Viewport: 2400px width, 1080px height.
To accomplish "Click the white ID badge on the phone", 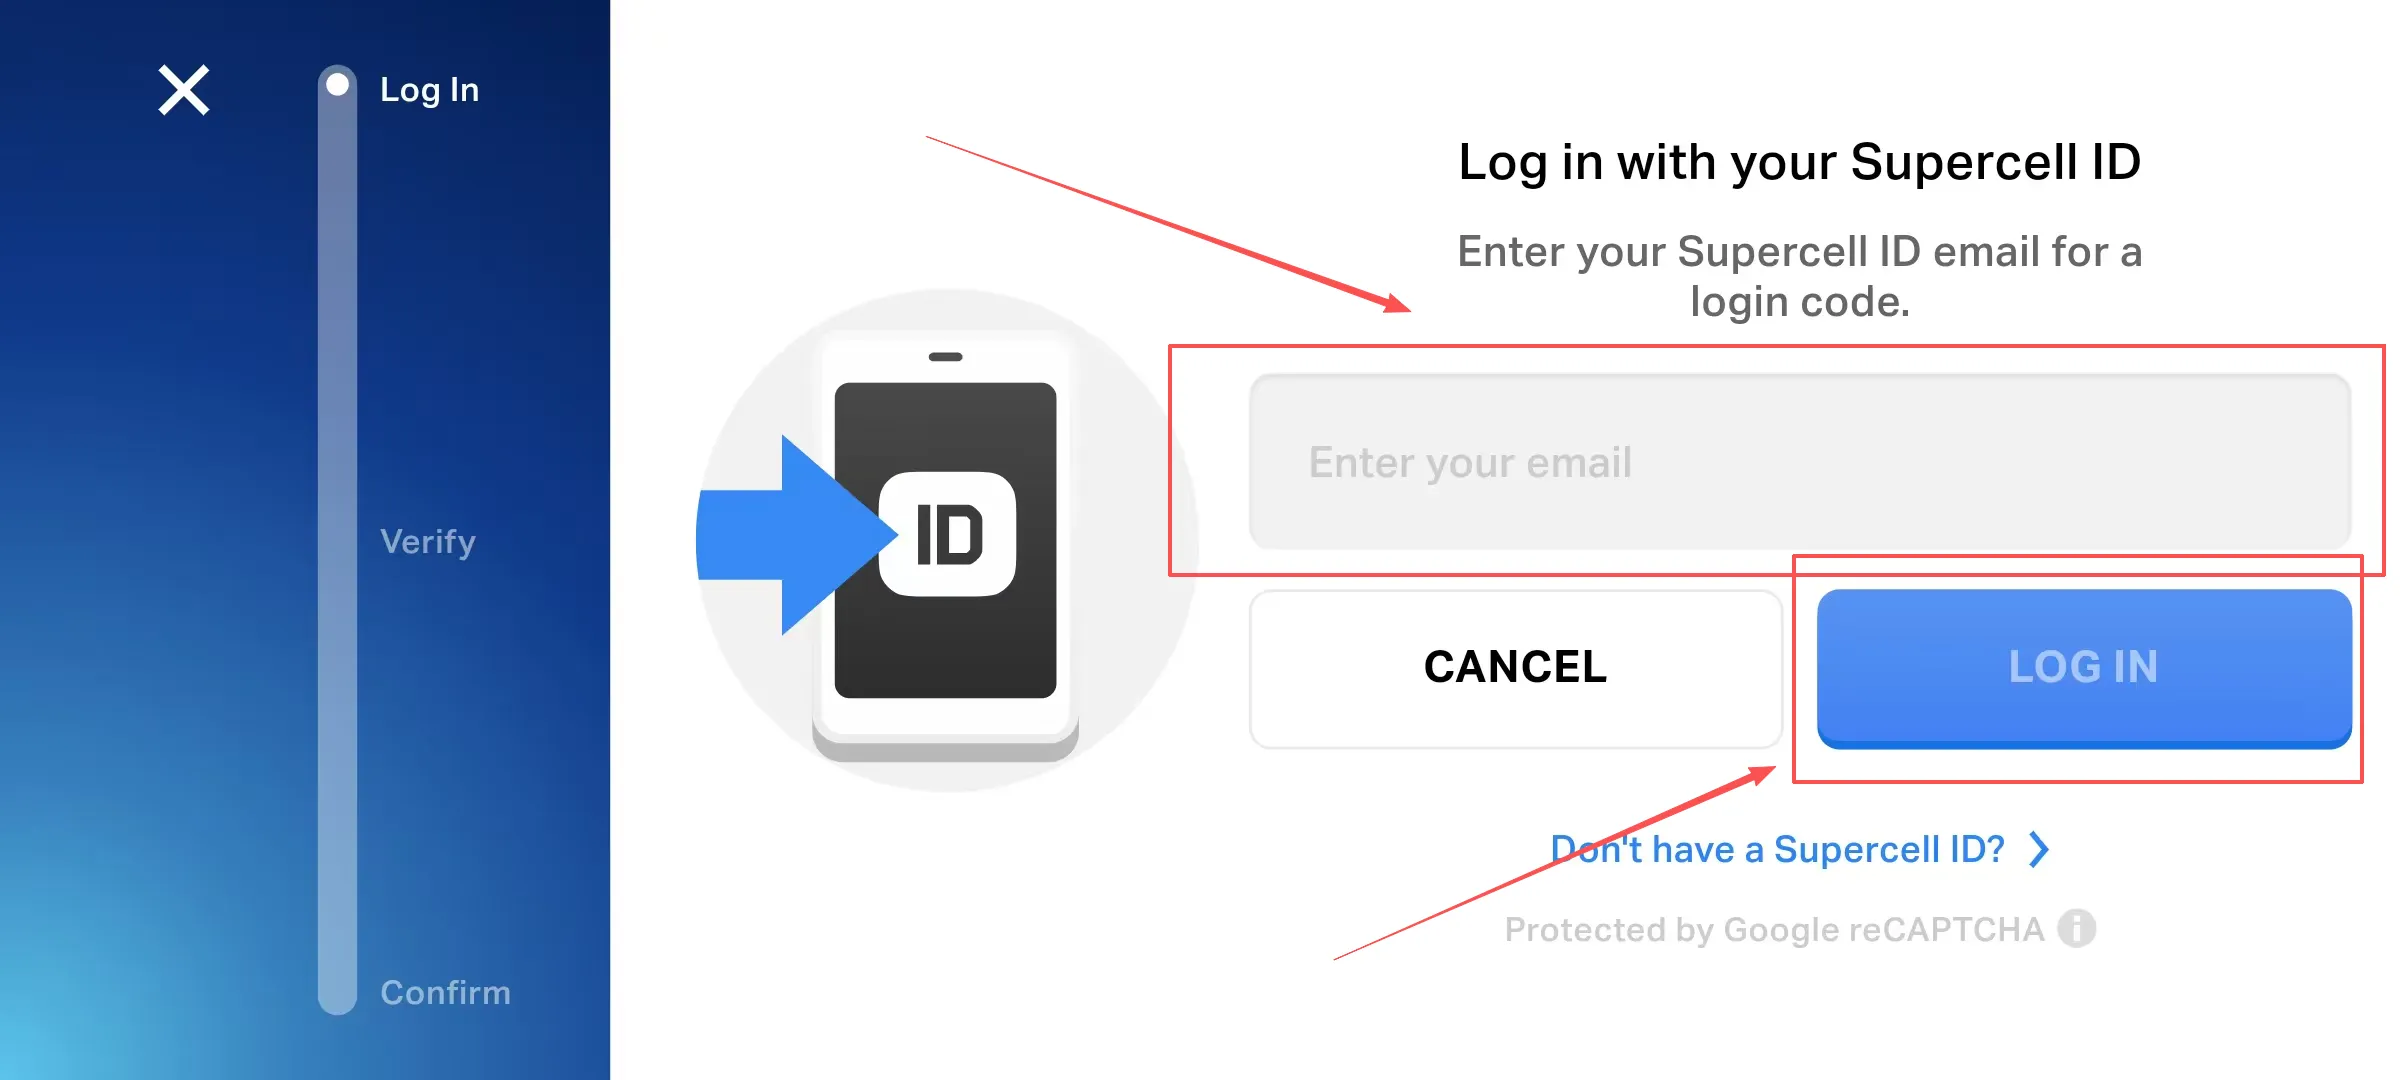I will (x=947, y=534).
